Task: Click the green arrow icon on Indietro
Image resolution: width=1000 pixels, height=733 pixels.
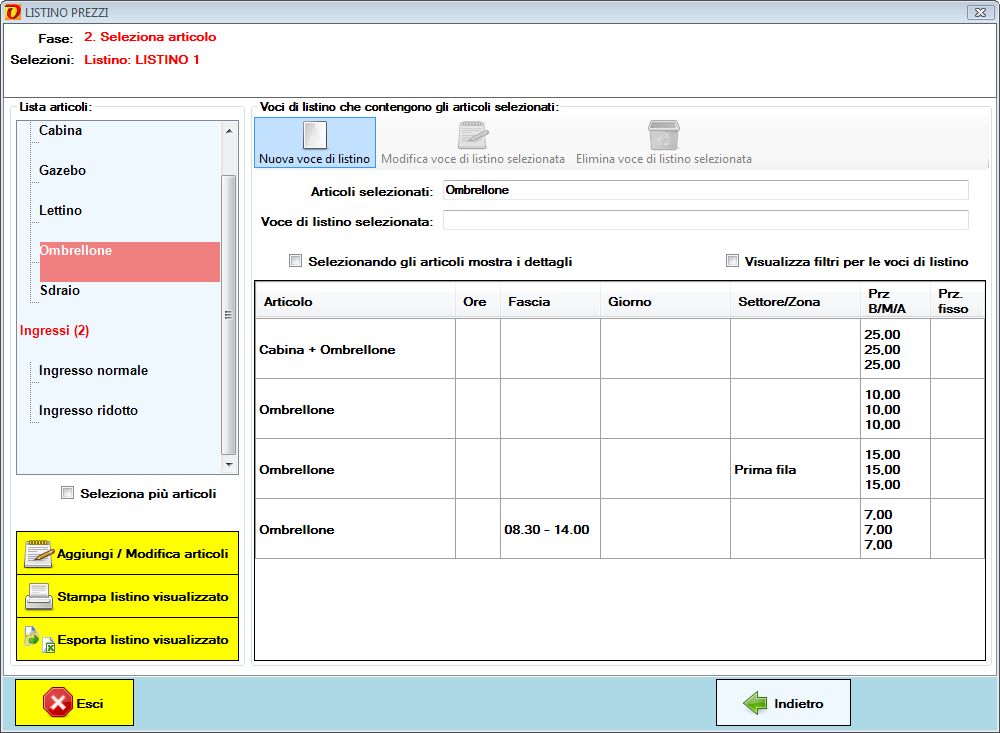Action: tap(755, 703)
